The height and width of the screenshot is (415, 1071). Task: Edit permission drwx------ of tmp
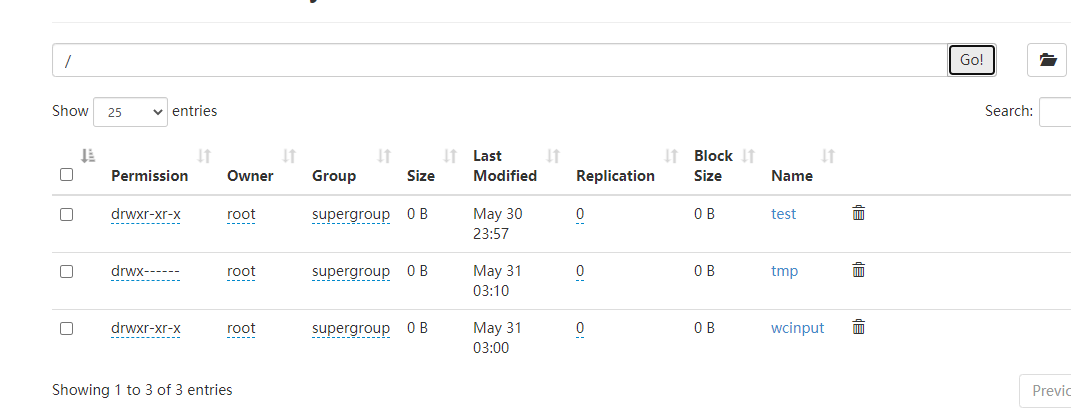[145, 271]
